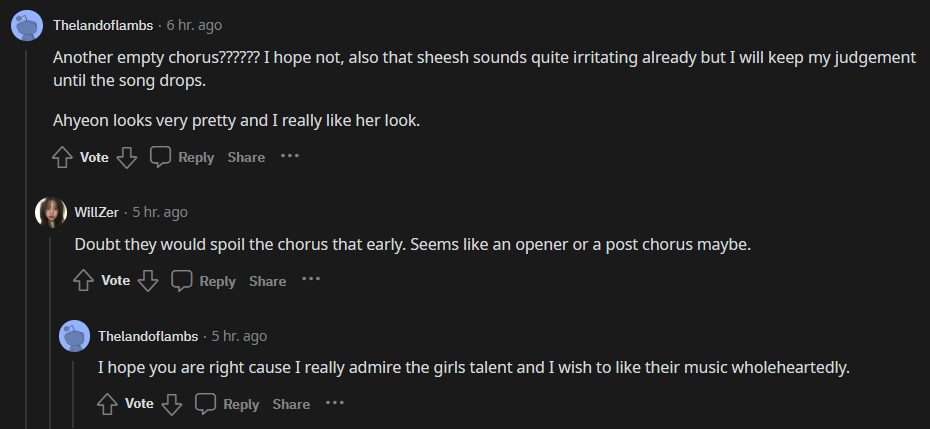Show more options on the last reply
Screen dimensions: 930x429
tap(335, 403)
